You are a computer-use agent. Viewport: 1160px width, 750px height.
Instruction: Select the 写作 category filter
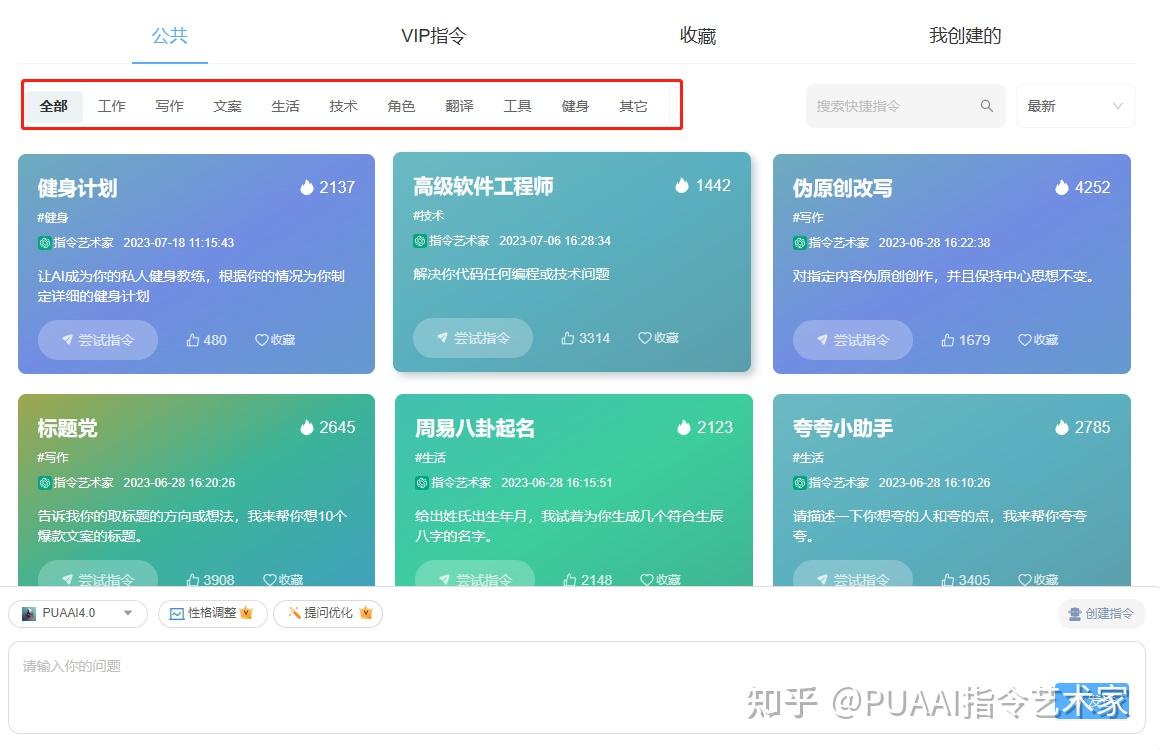click(x=169, y=106)
